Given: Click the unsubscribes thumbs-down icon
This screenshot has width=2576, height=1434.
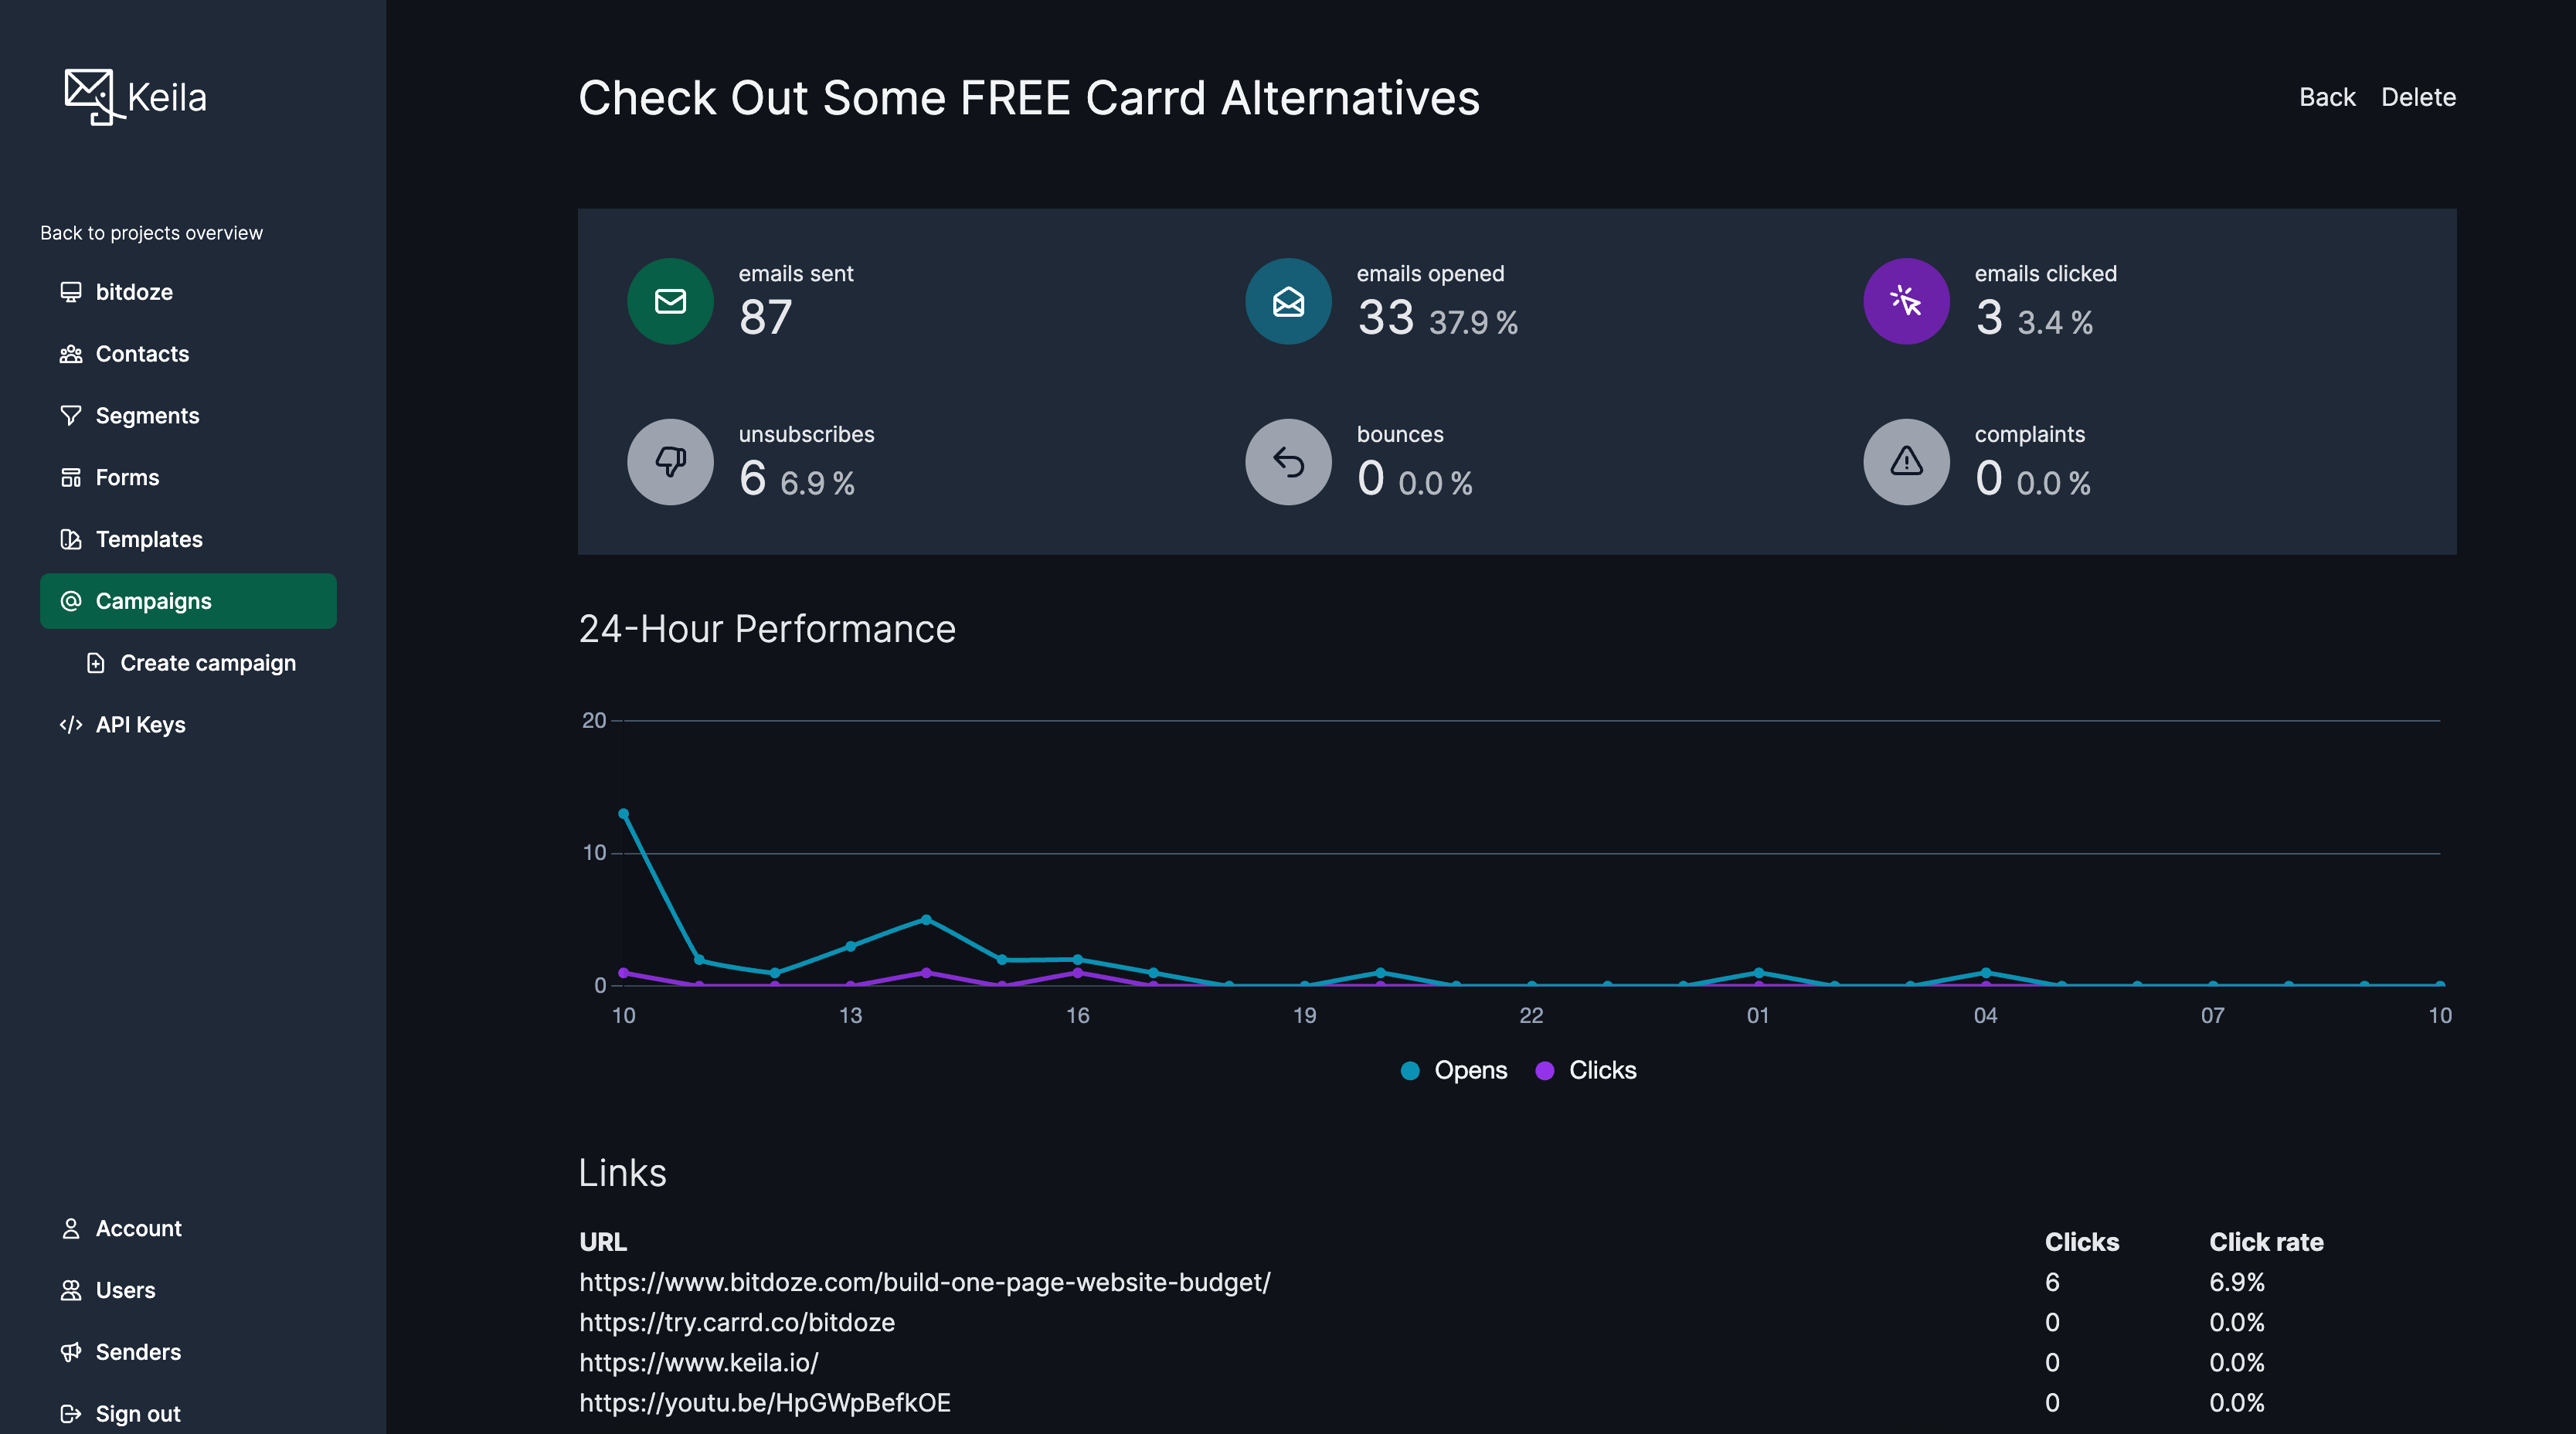Looking at the screenshot, I should point(670,461).
